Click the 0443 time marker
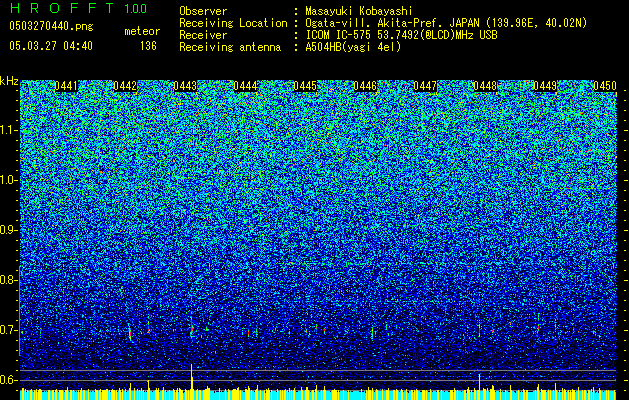Screen dimensions: 629x400 [186, 86]
